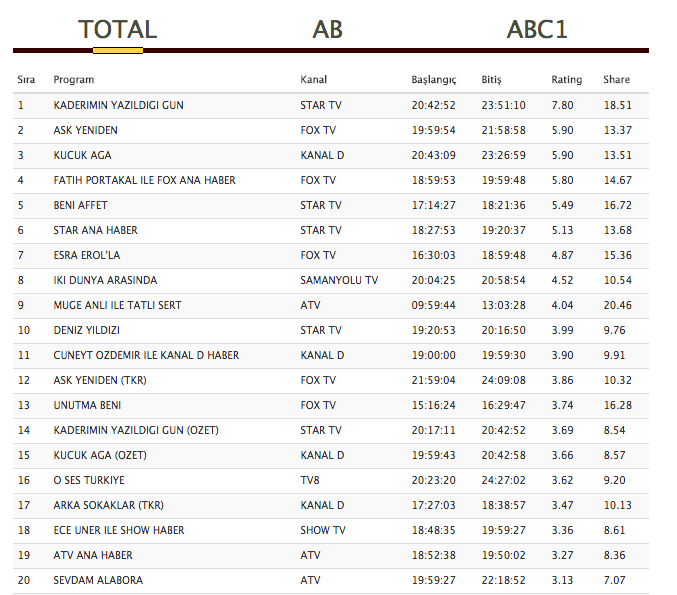Select KADERIMIN YAZILDIGI GUN (OZET)
Screen dimensions: 677x595
tap(136, 430)
